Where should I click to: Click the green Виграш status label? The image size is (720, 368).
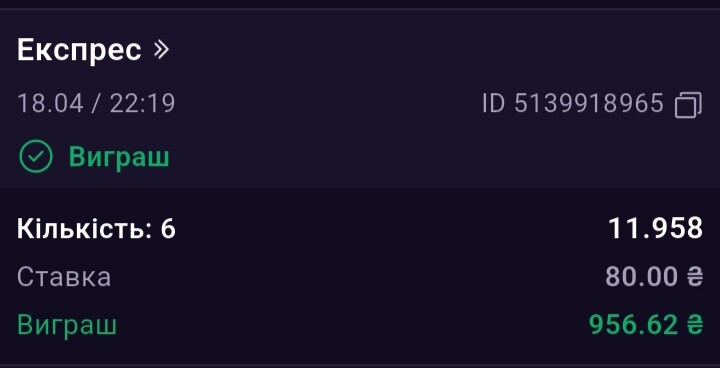pos(119,157)
